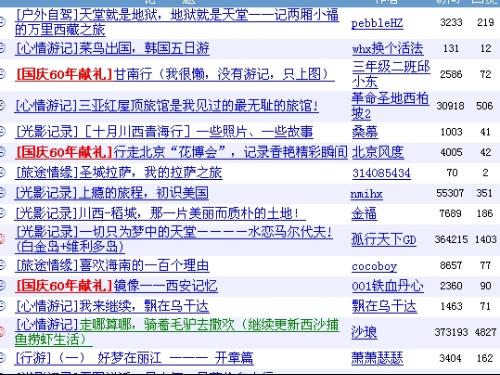Visit author 三年级二班邱小东's profile
This screenshot has height=375, width=500.
pos(391,74)
